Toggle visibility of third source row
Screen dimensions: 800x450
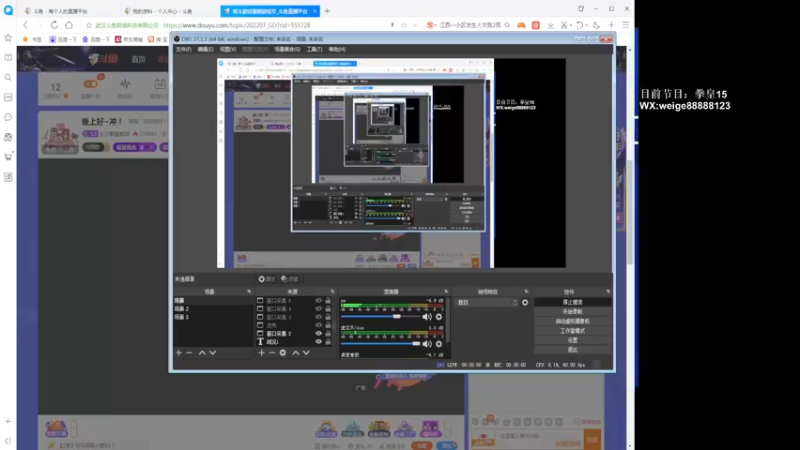[318, 317]
